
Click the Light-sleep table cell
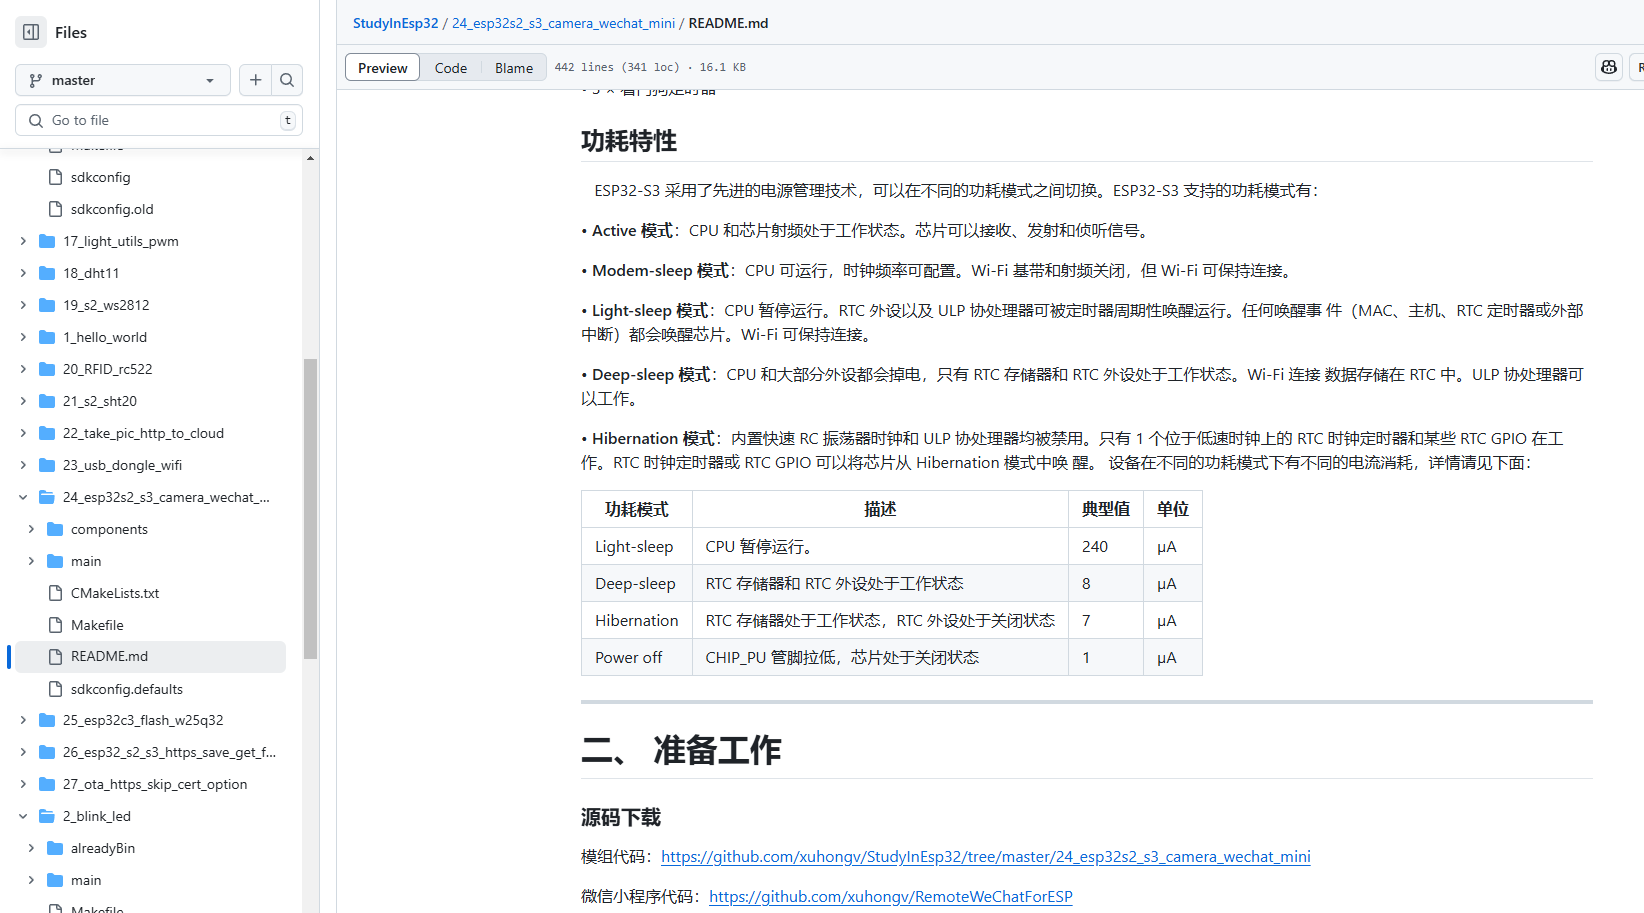(x=636, y=547)
